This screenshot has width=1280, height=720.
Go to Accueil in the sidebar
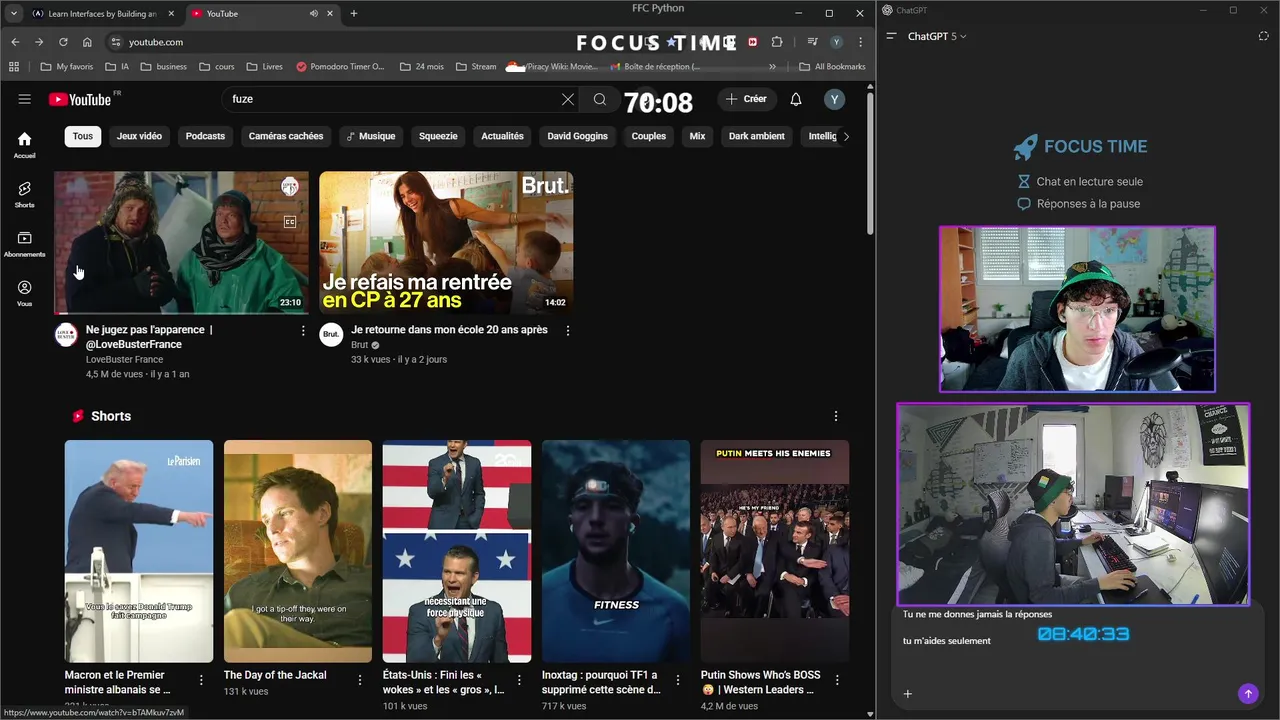pos(25,145)
